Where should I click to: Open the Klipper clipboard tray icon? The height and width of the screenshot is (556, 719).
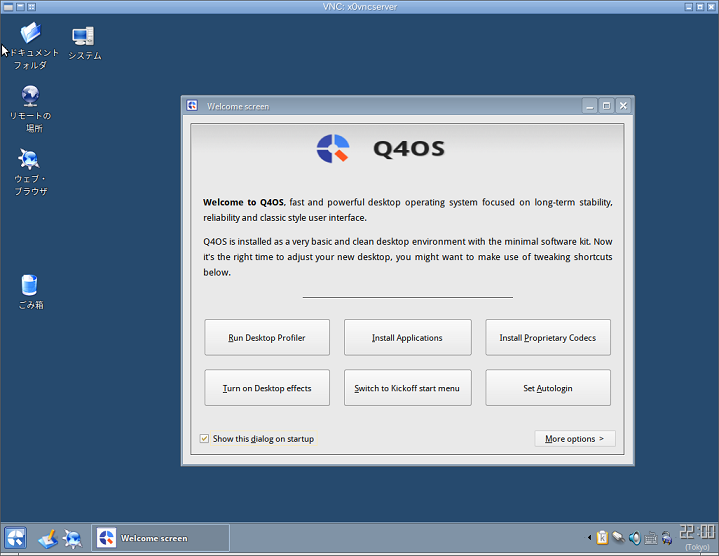tap(602, 537)
